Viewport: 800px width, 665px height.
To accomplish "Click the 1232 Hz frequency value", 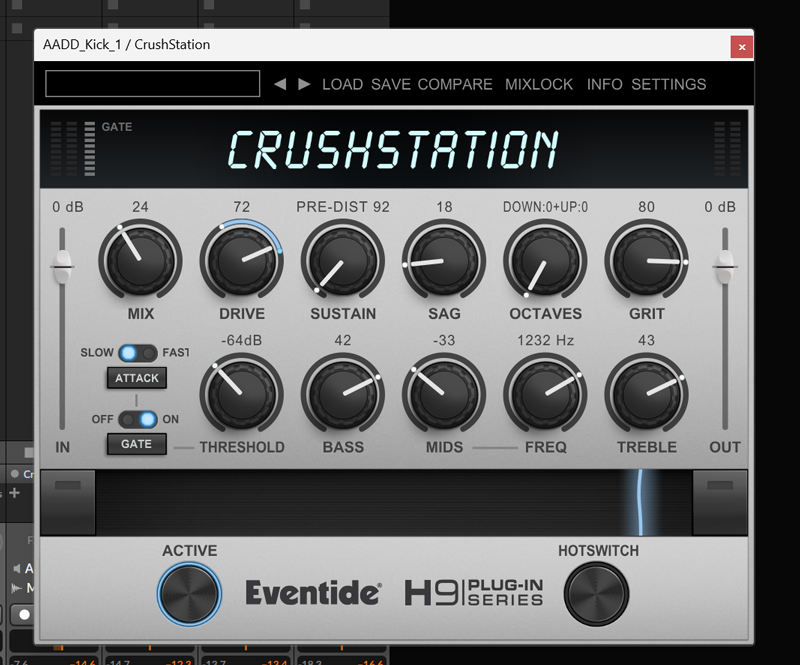I will [545, 340].
